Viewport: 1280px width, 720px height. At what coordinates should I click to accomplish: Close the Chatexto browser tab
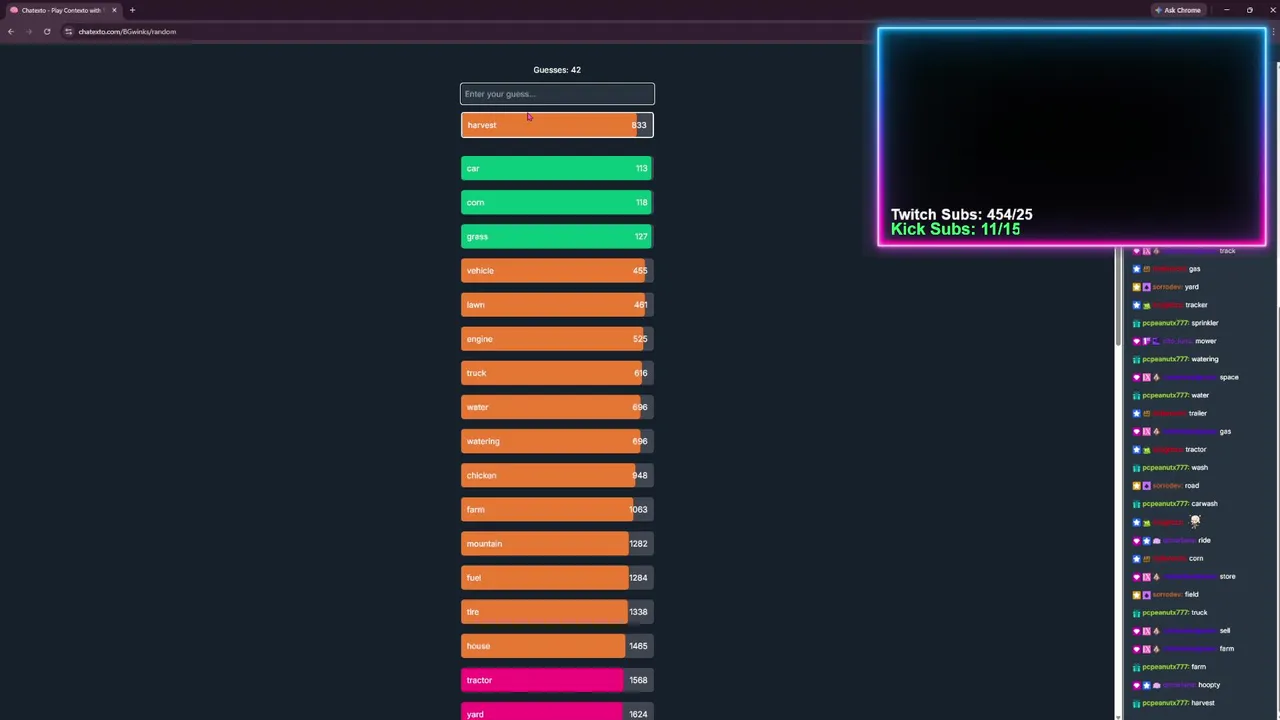[114, 10]
